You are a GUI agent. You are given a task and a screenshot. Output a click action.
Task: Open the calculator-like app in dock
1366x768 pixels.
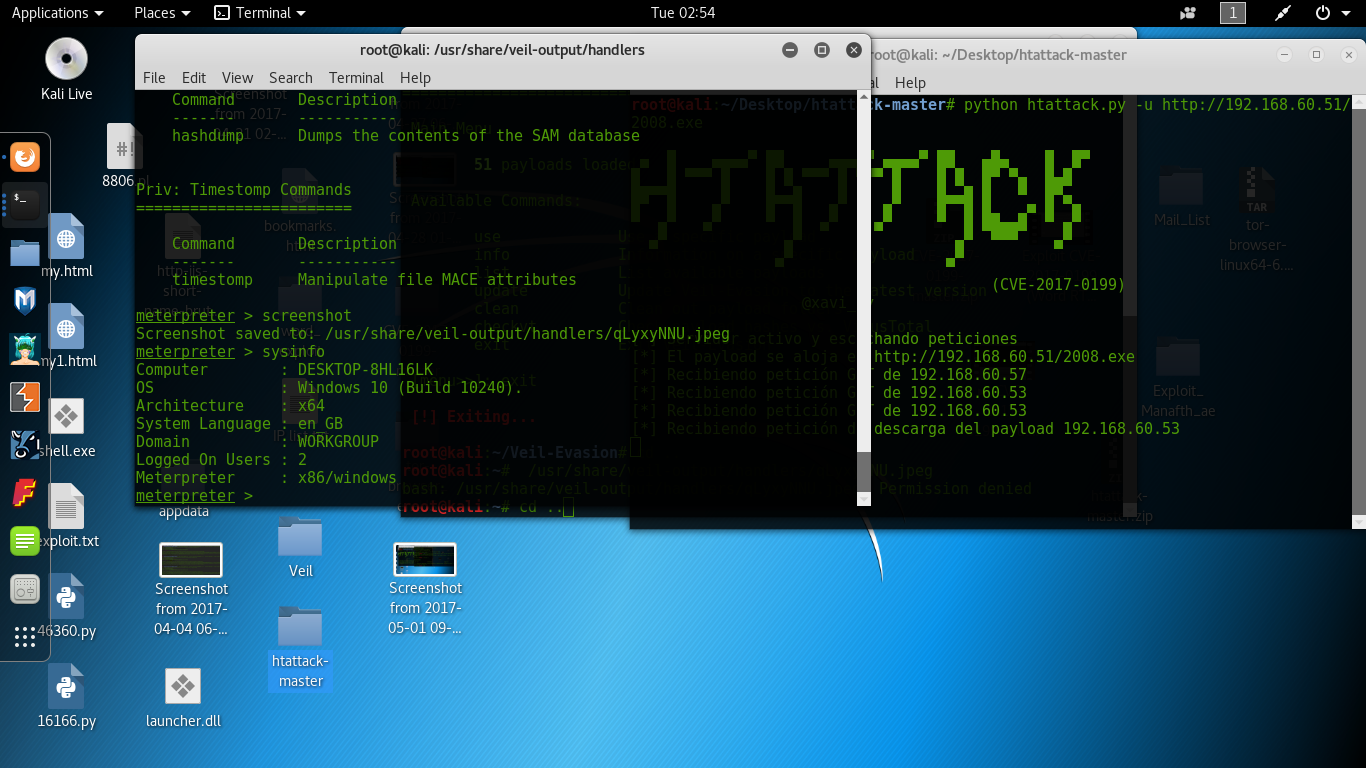[x=25, y=589]
